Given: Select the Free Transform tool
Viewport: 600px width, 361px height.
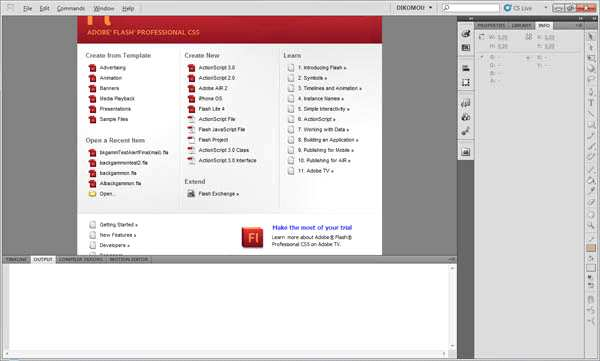Looking at the screenshot, I should coord(591,58).
